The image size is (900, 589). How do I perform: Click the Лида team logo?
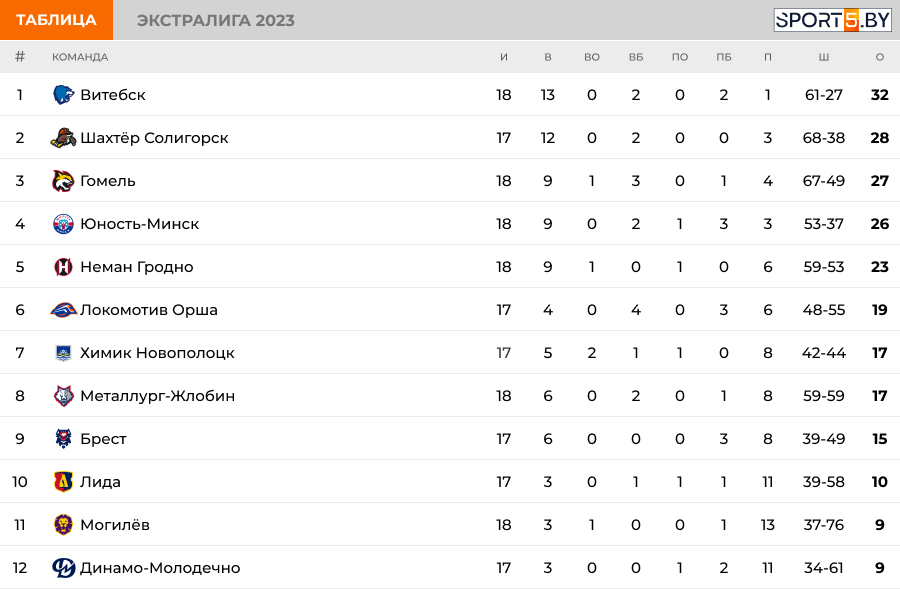click(x=63, y=482)
